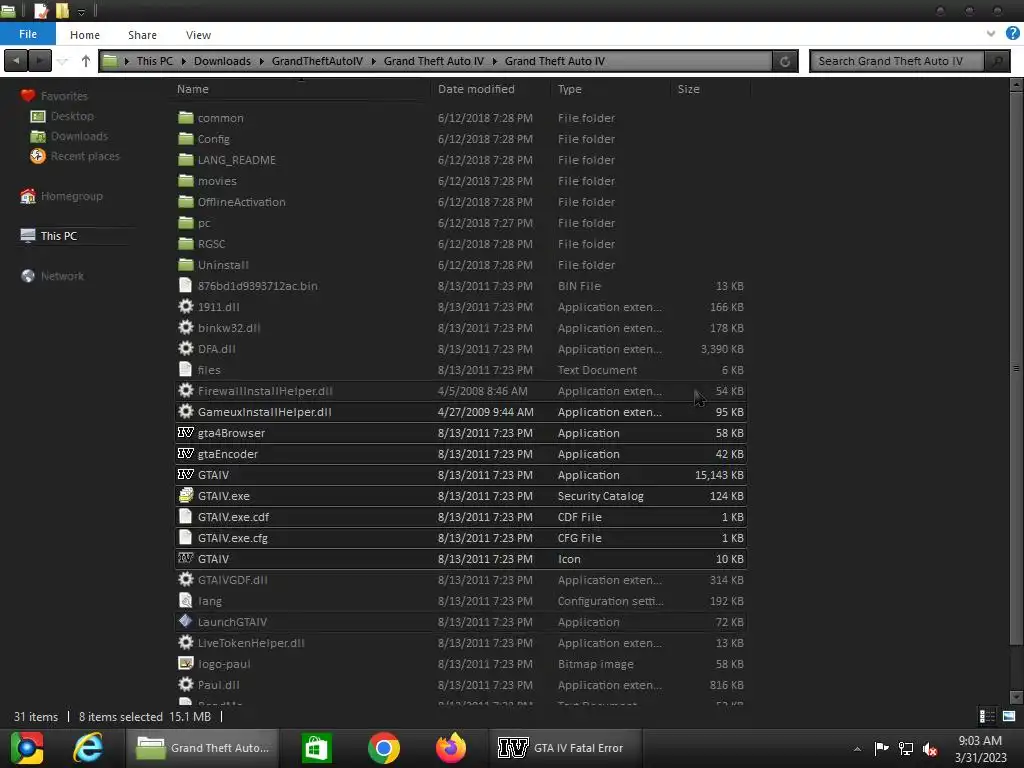
Task: Open Desktop in navigation pane
Action: pos(72,116)
